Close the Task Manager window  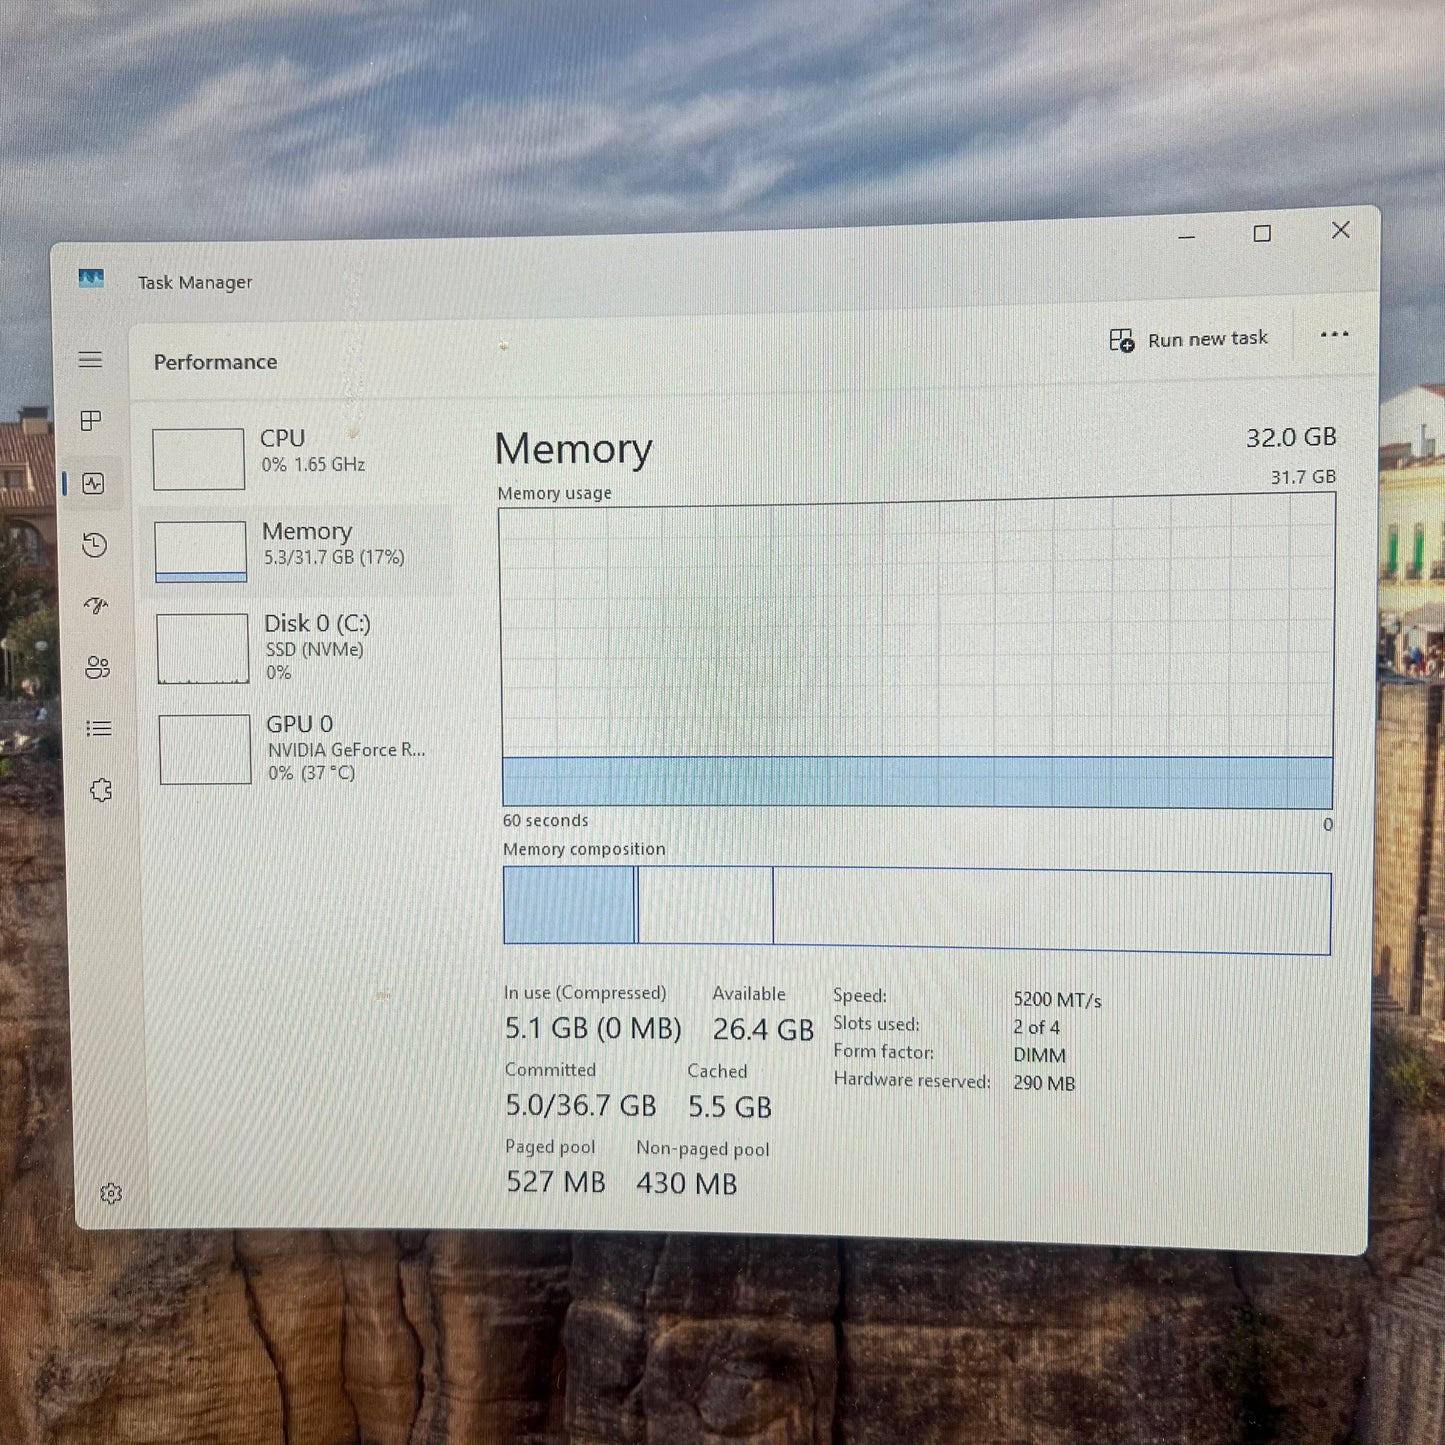1340,230
